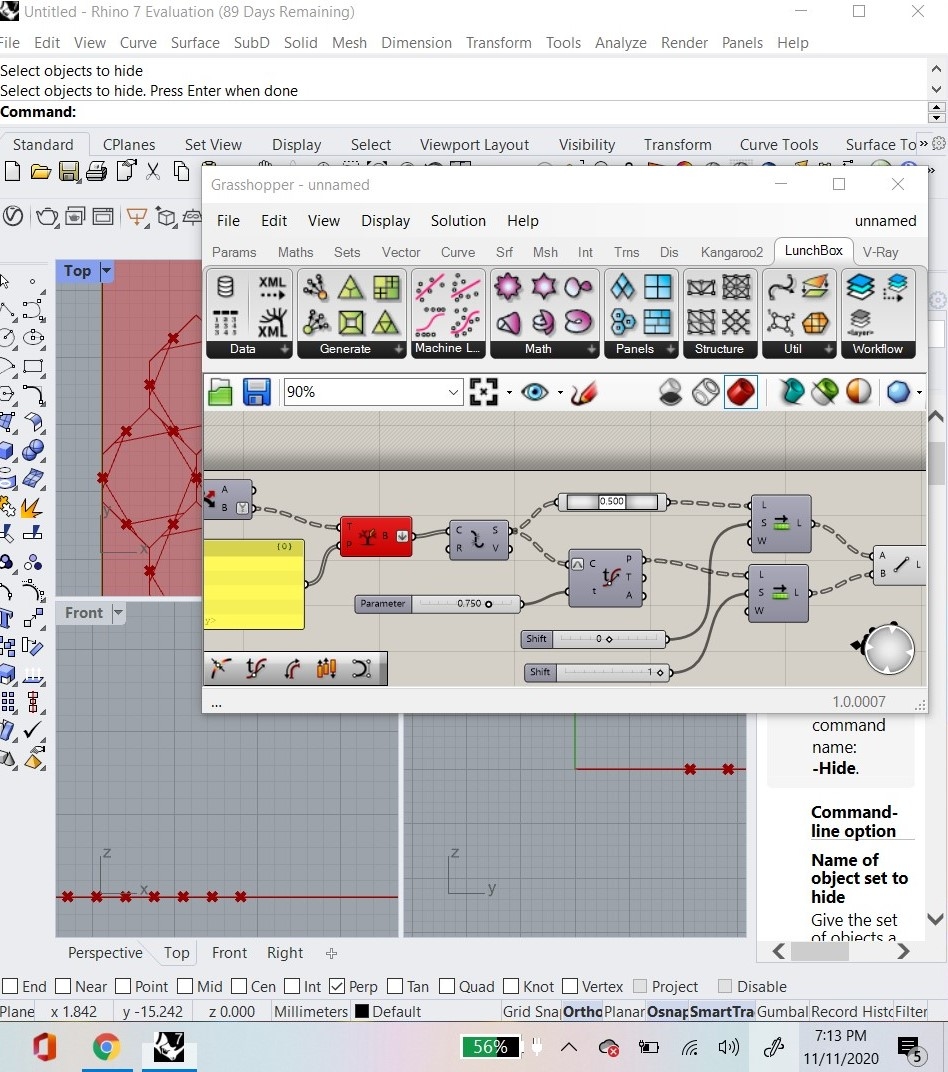Switch to the V-Ray tab in Grasshopper

[x=880, y=252]
